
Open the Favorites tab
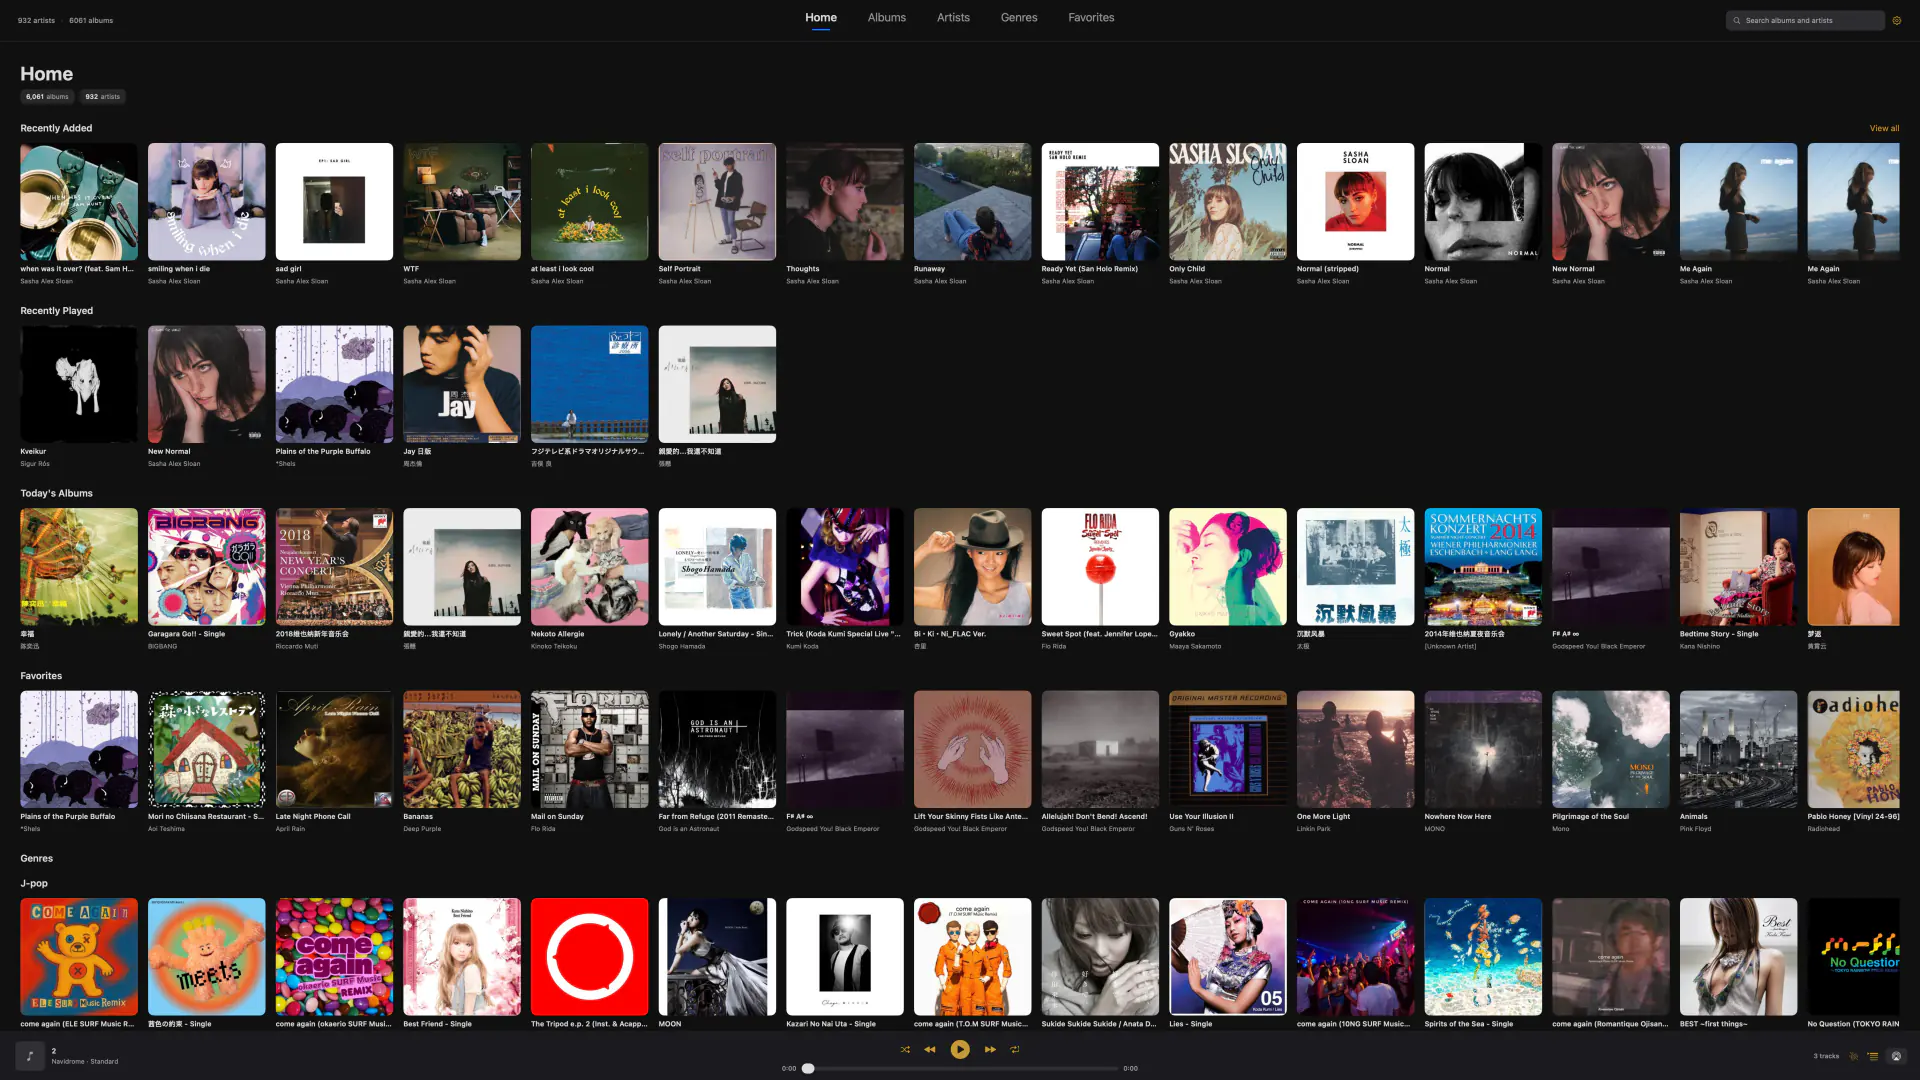1091,18
